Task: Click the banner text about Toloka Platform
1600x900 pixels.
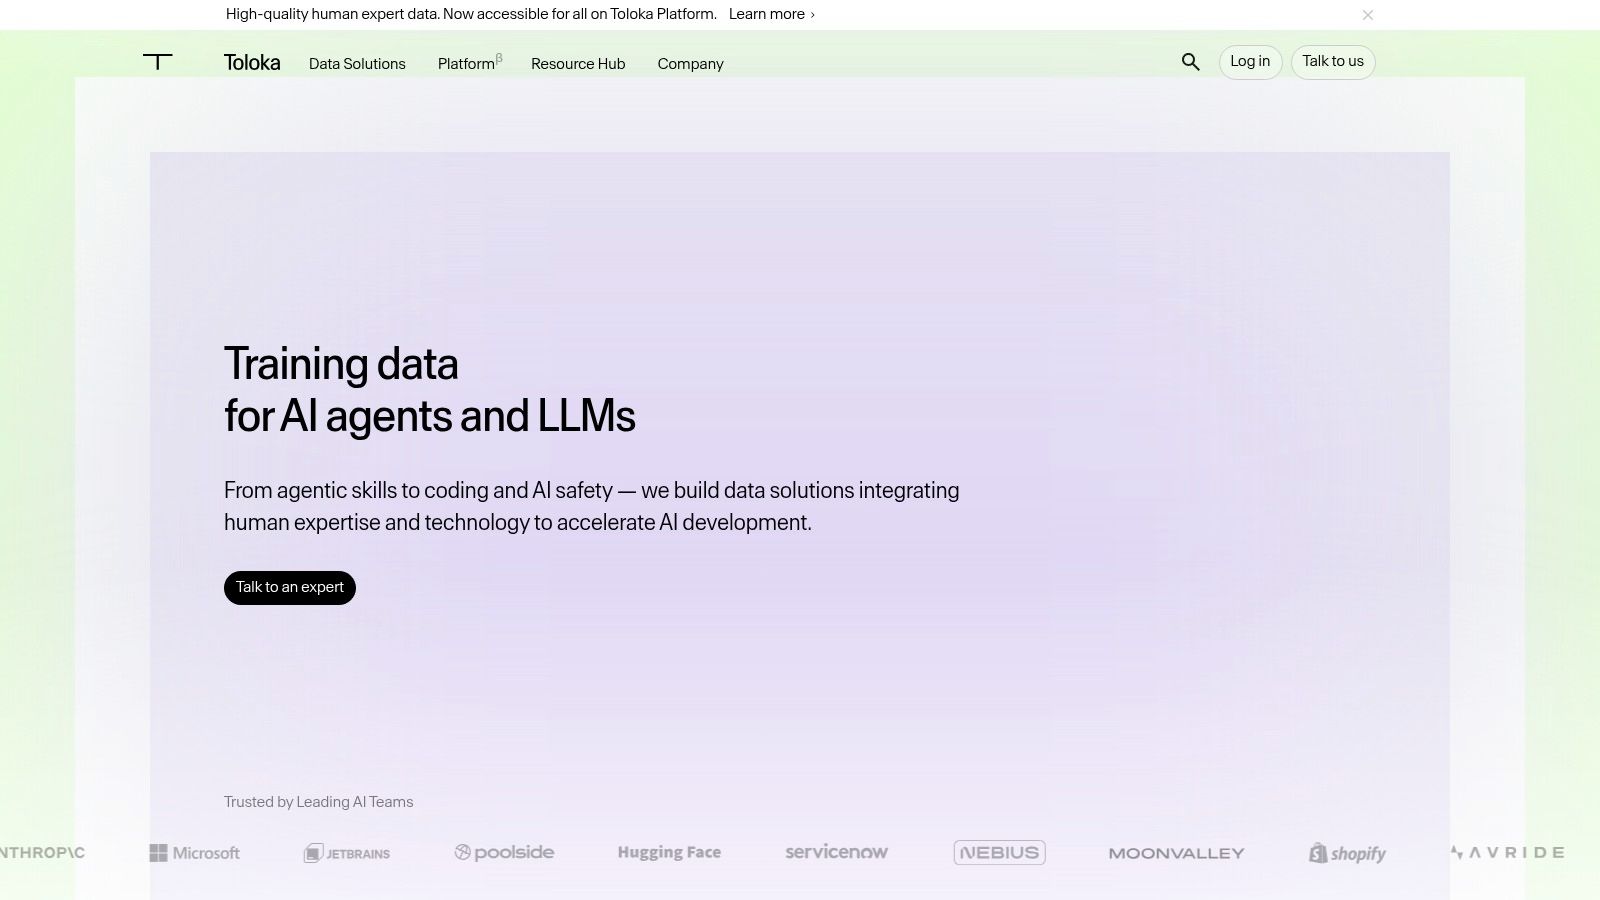Action: (471, 14)
